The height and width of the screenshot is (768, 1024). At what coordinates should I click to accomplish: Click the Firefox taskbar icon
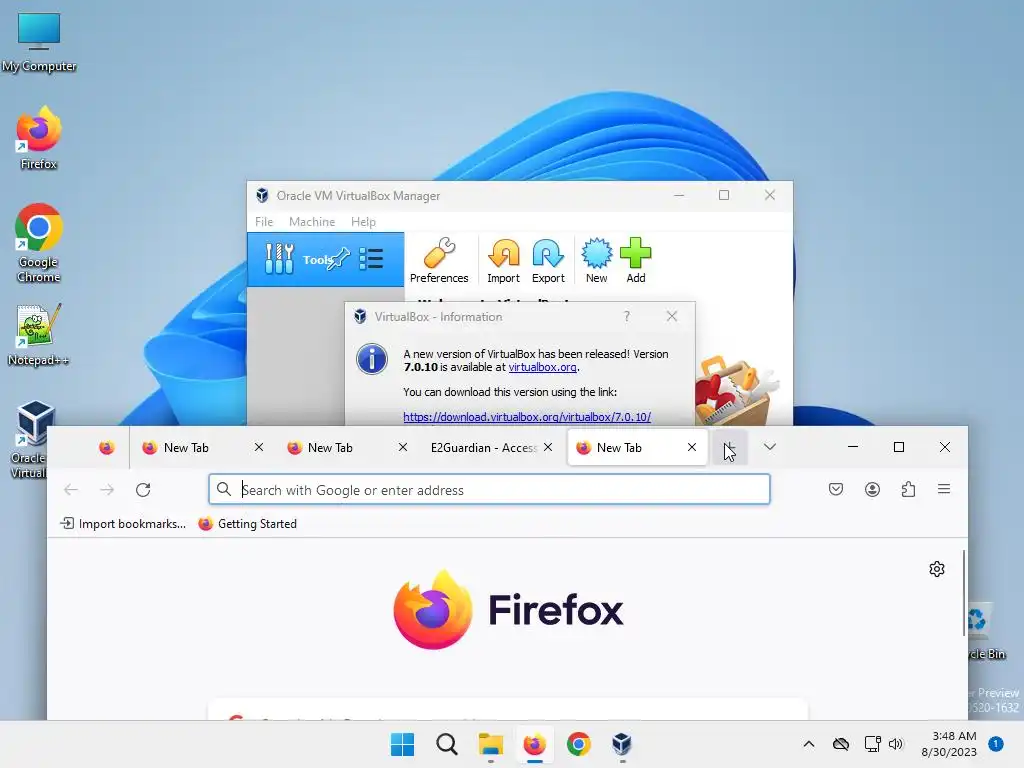[x=534, y=744]
